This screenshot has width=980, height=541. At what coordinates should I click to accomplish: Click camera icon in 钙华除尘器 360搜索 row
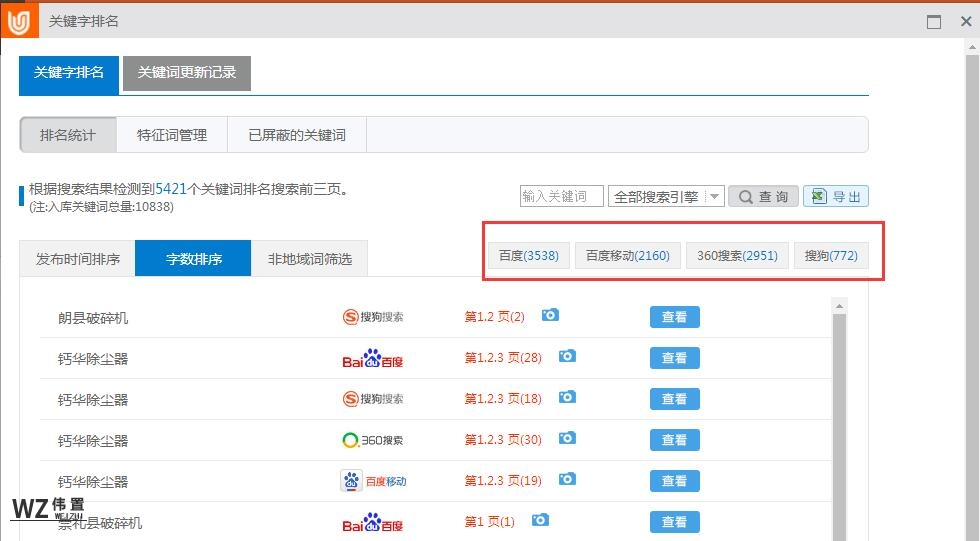[567, 439]
